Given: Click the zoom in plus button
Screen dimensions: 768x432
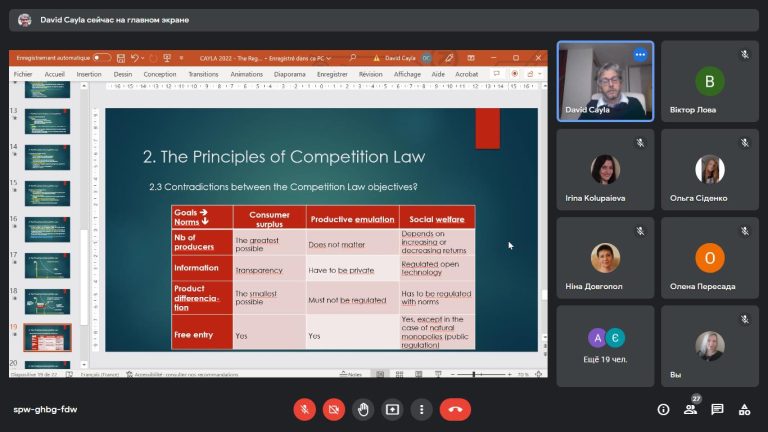Looking at the screenshot, I should (509, 374).
